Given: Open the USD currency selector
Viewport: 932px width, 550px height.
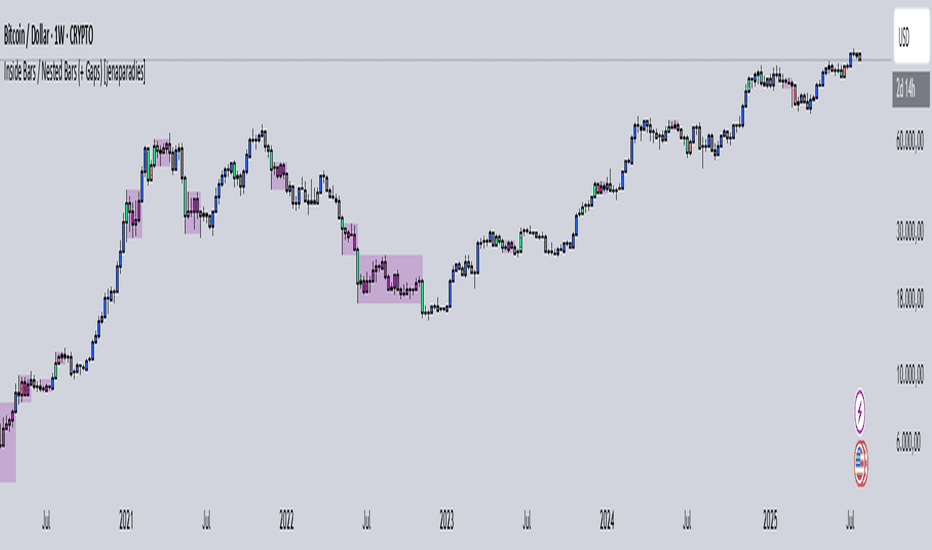Looking at the screenshot, I should pyautogui.click(x=911, y=37).
